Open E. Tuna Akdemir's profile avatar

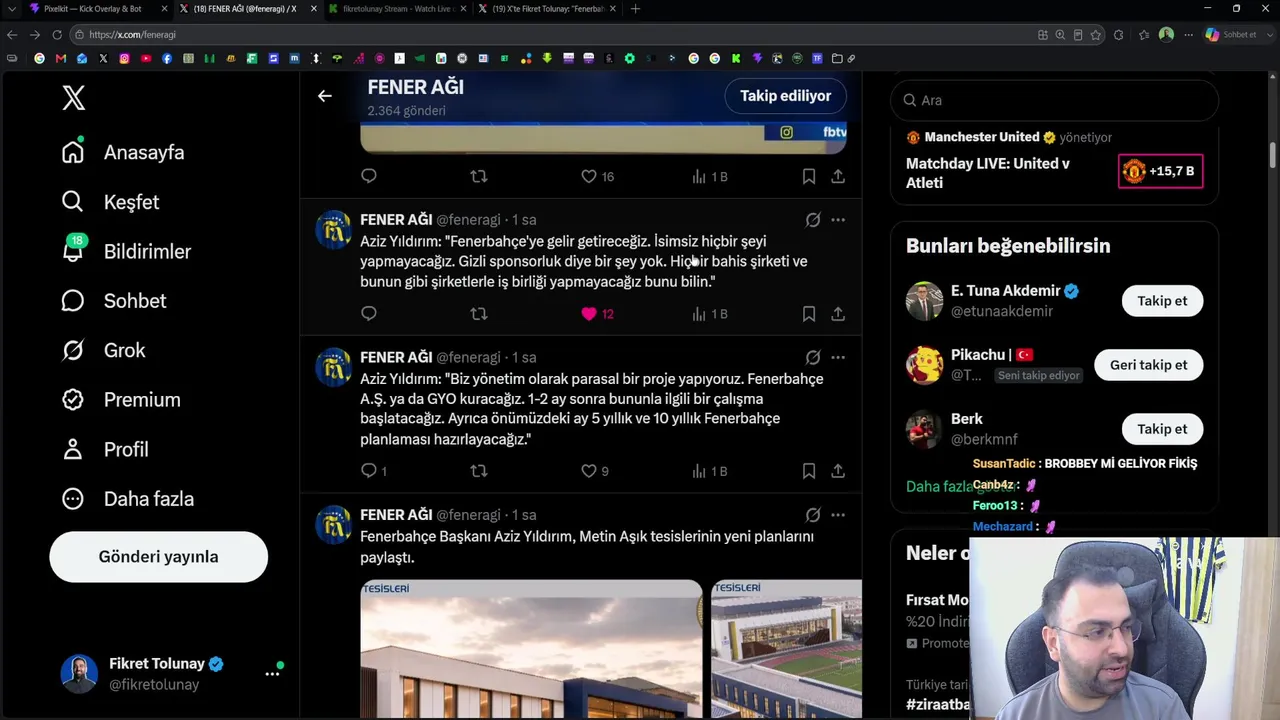click(x=925, y=301)
